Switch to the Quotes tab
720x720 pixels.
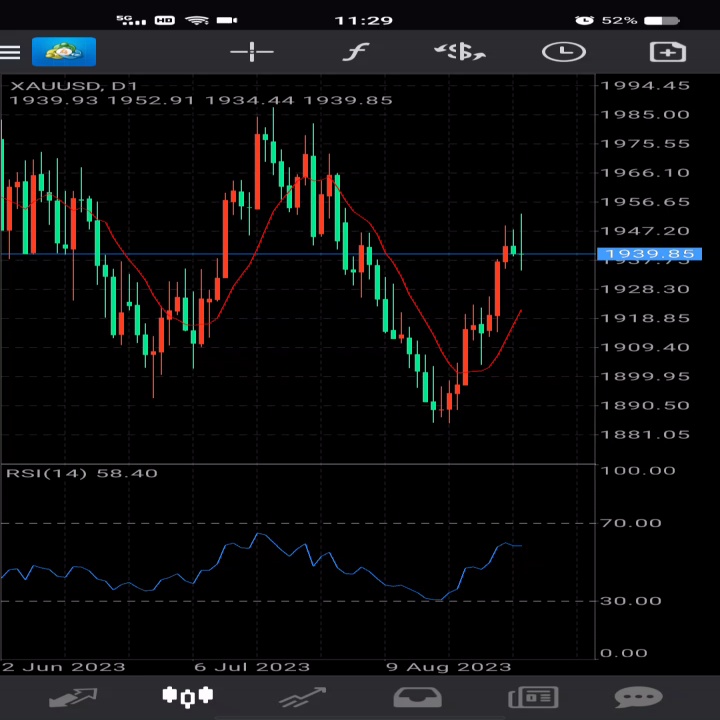coord(73,697)
